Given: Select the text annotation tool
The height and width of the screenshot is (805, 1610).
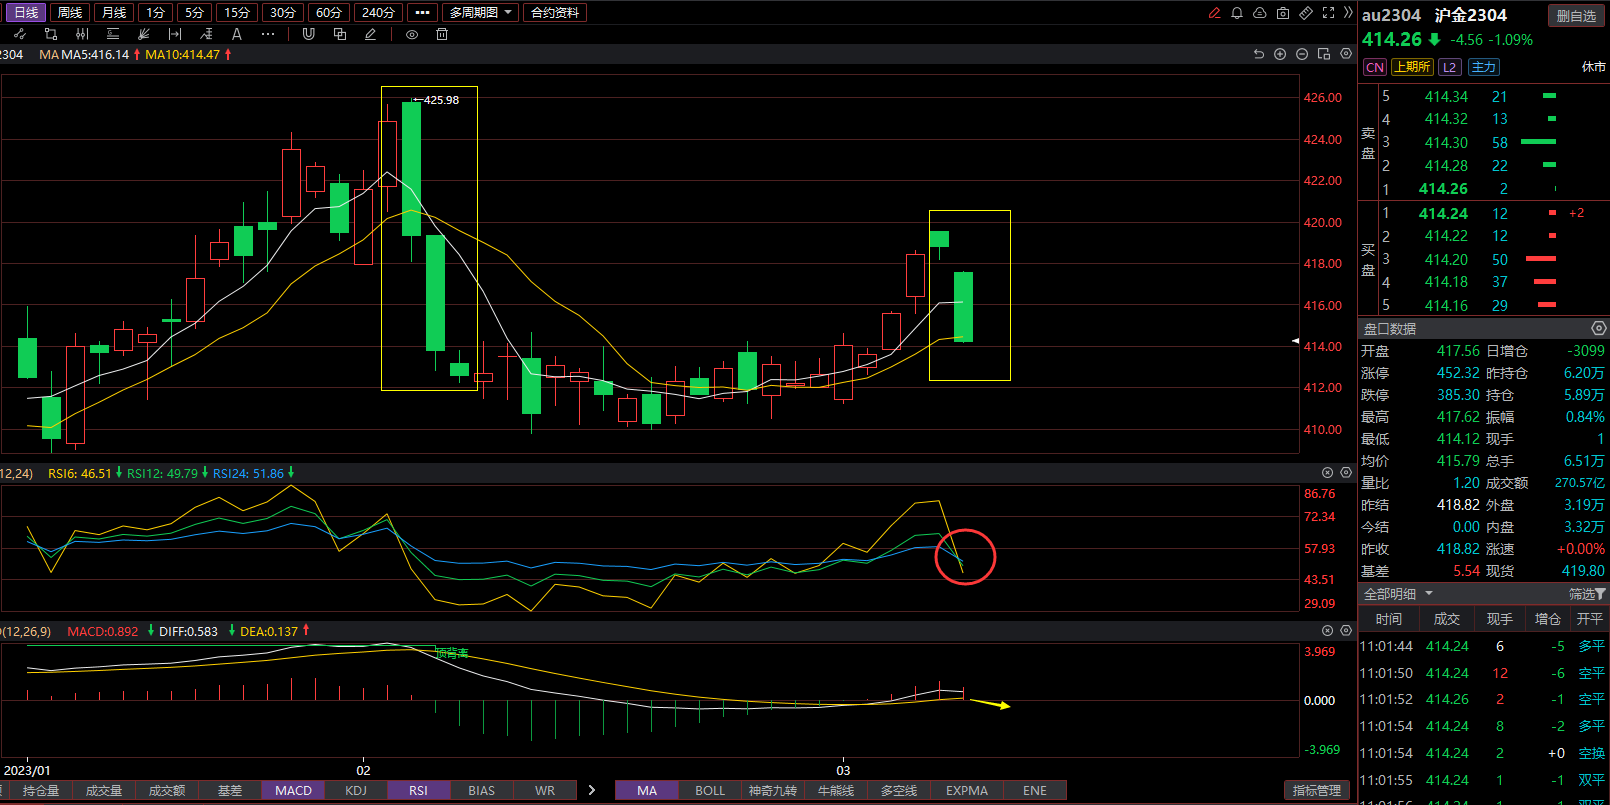Looking at the screenshot, I should 237,34.
